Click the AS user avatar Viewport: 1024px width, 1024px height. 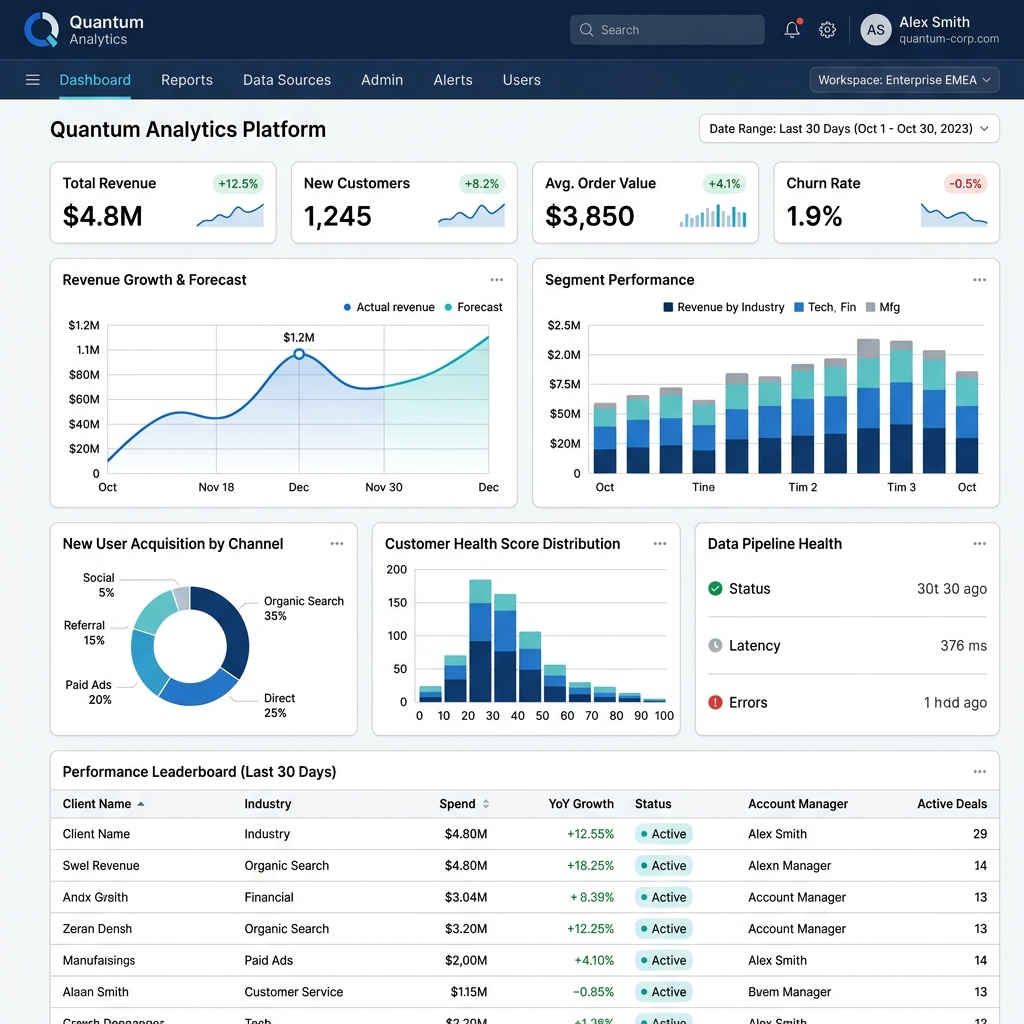click(x=876, y=30)
